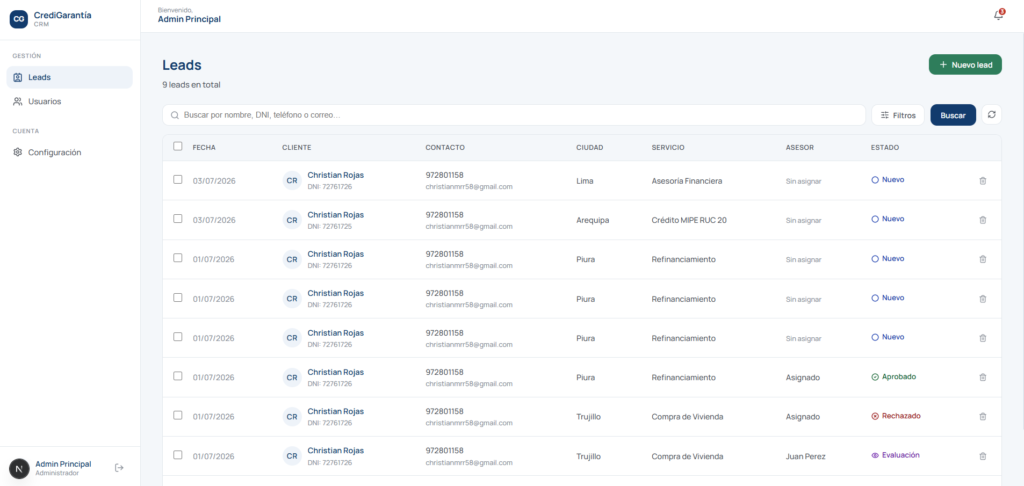Screen dimensions: 1024x486
Task: Click the CLIENTE column header
Action: (296, 148)
